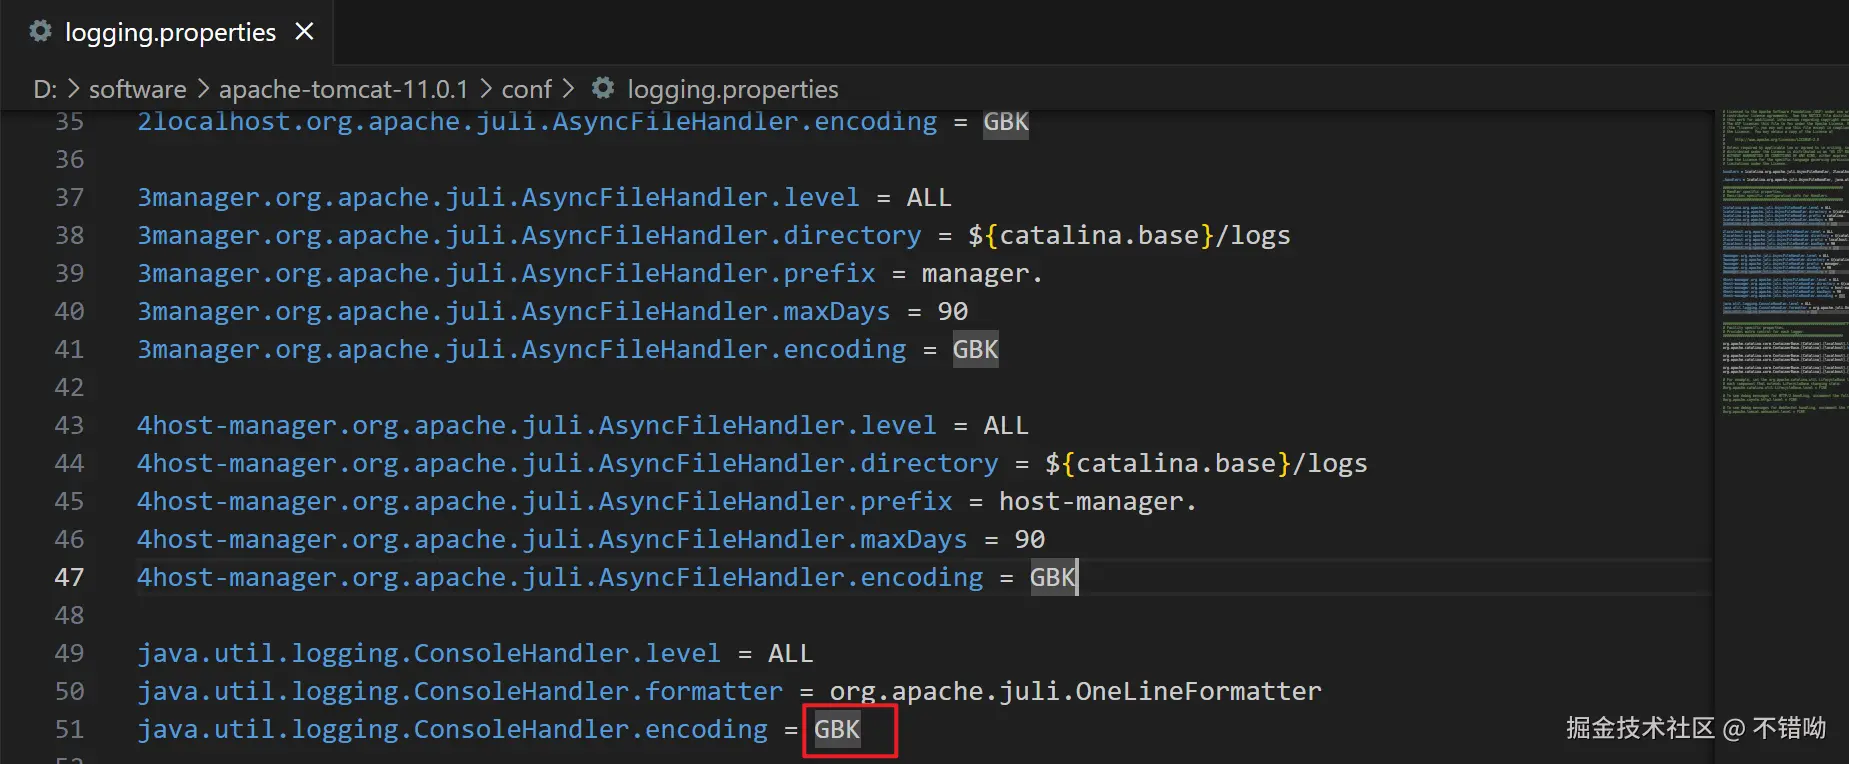
Task: Click 90 value on line 46
Action: point(1030,539)
